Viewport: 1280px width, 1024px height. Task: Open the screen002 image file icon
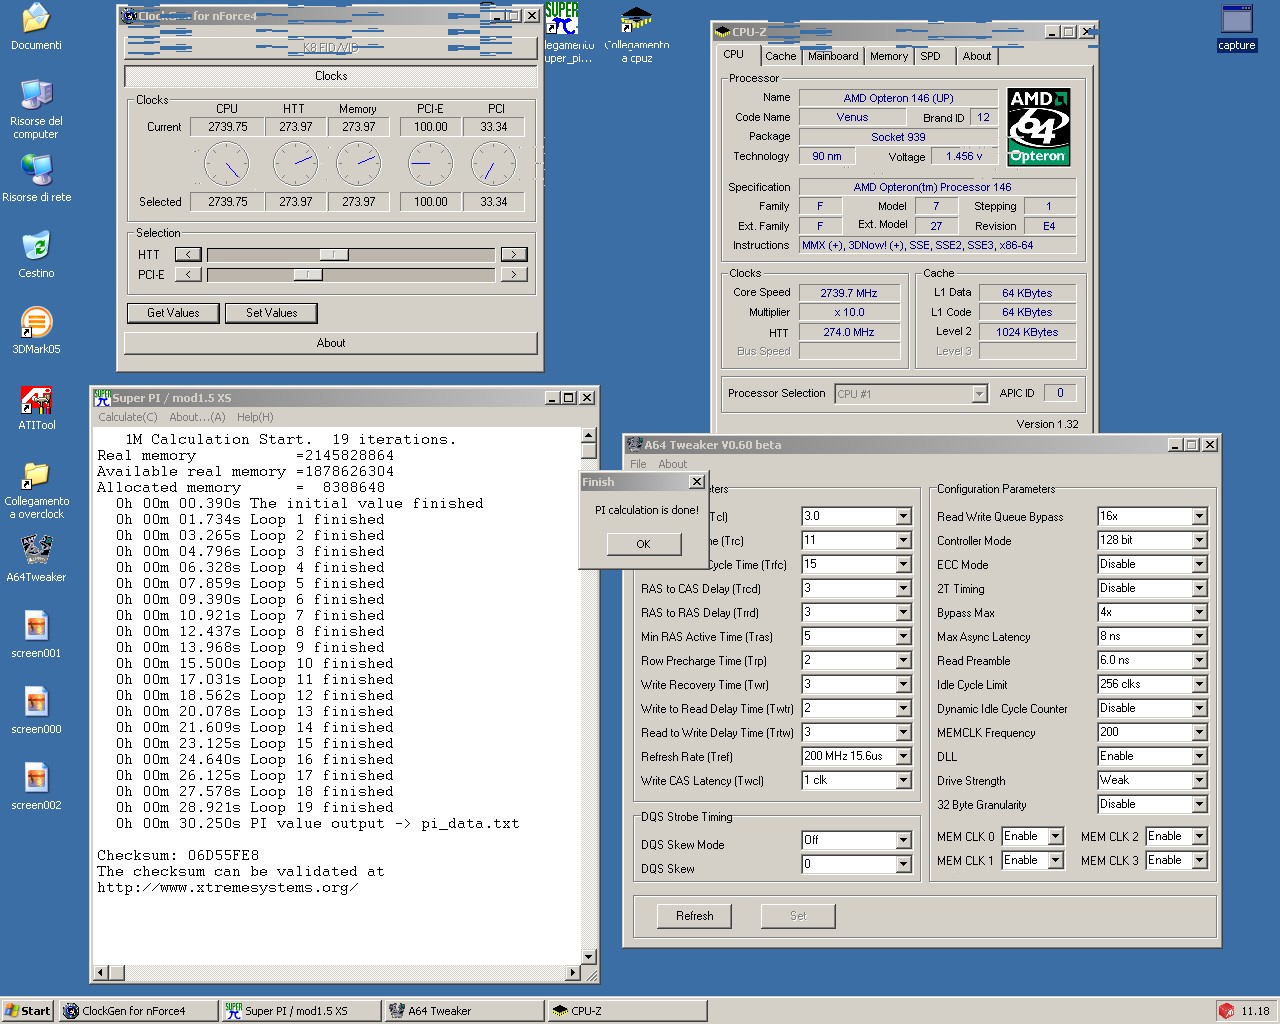(x=36, y=787)
